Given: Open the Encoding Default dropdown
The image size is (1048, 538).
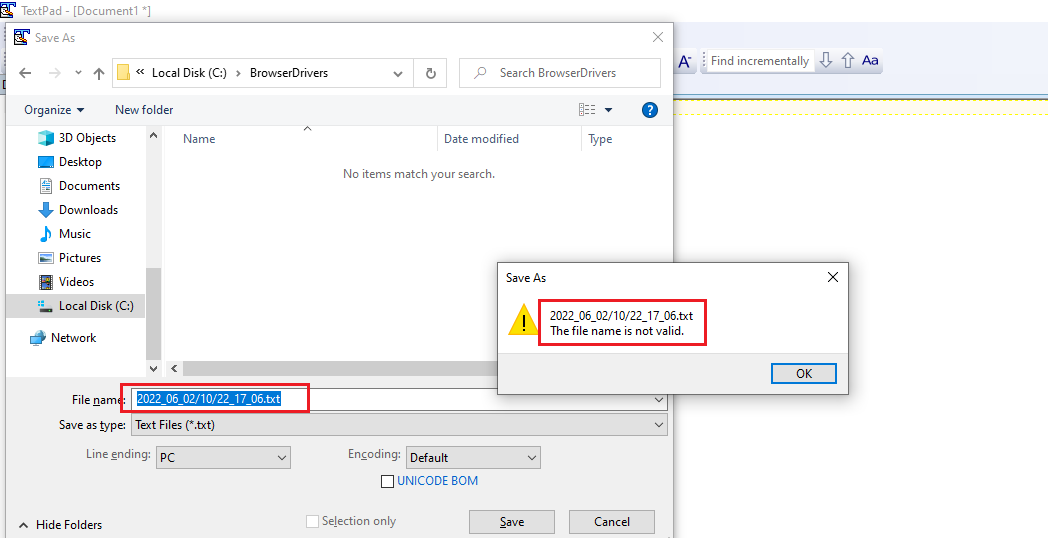Looking at the screenshot, I should click(473, 458).
